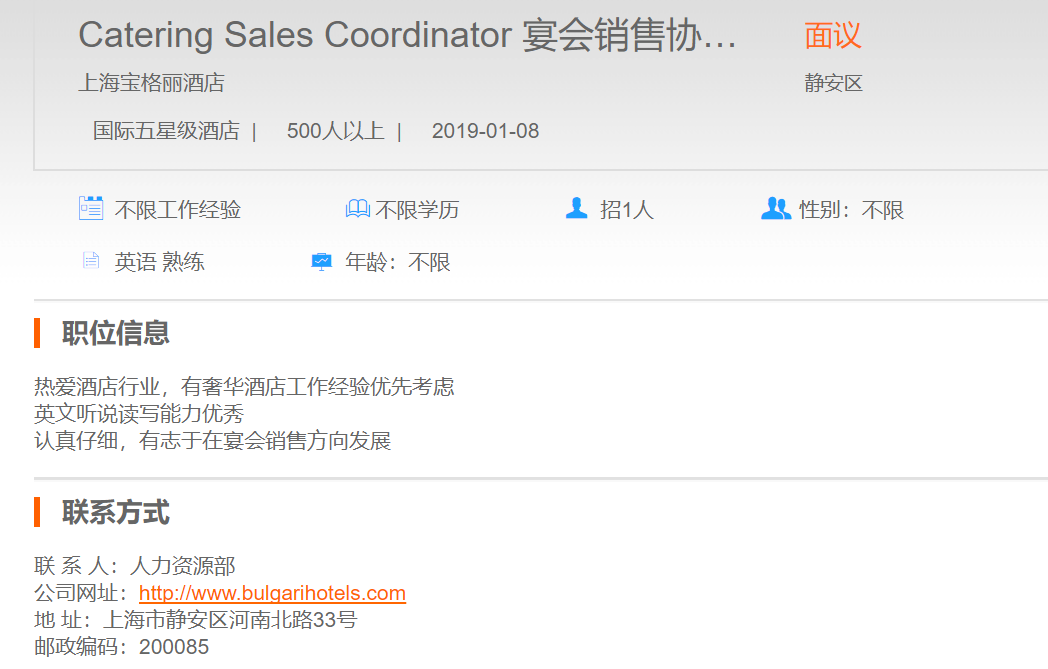Click the gender two-person icon
Viewport: 1048px width, 669px height.
(775, 208)
